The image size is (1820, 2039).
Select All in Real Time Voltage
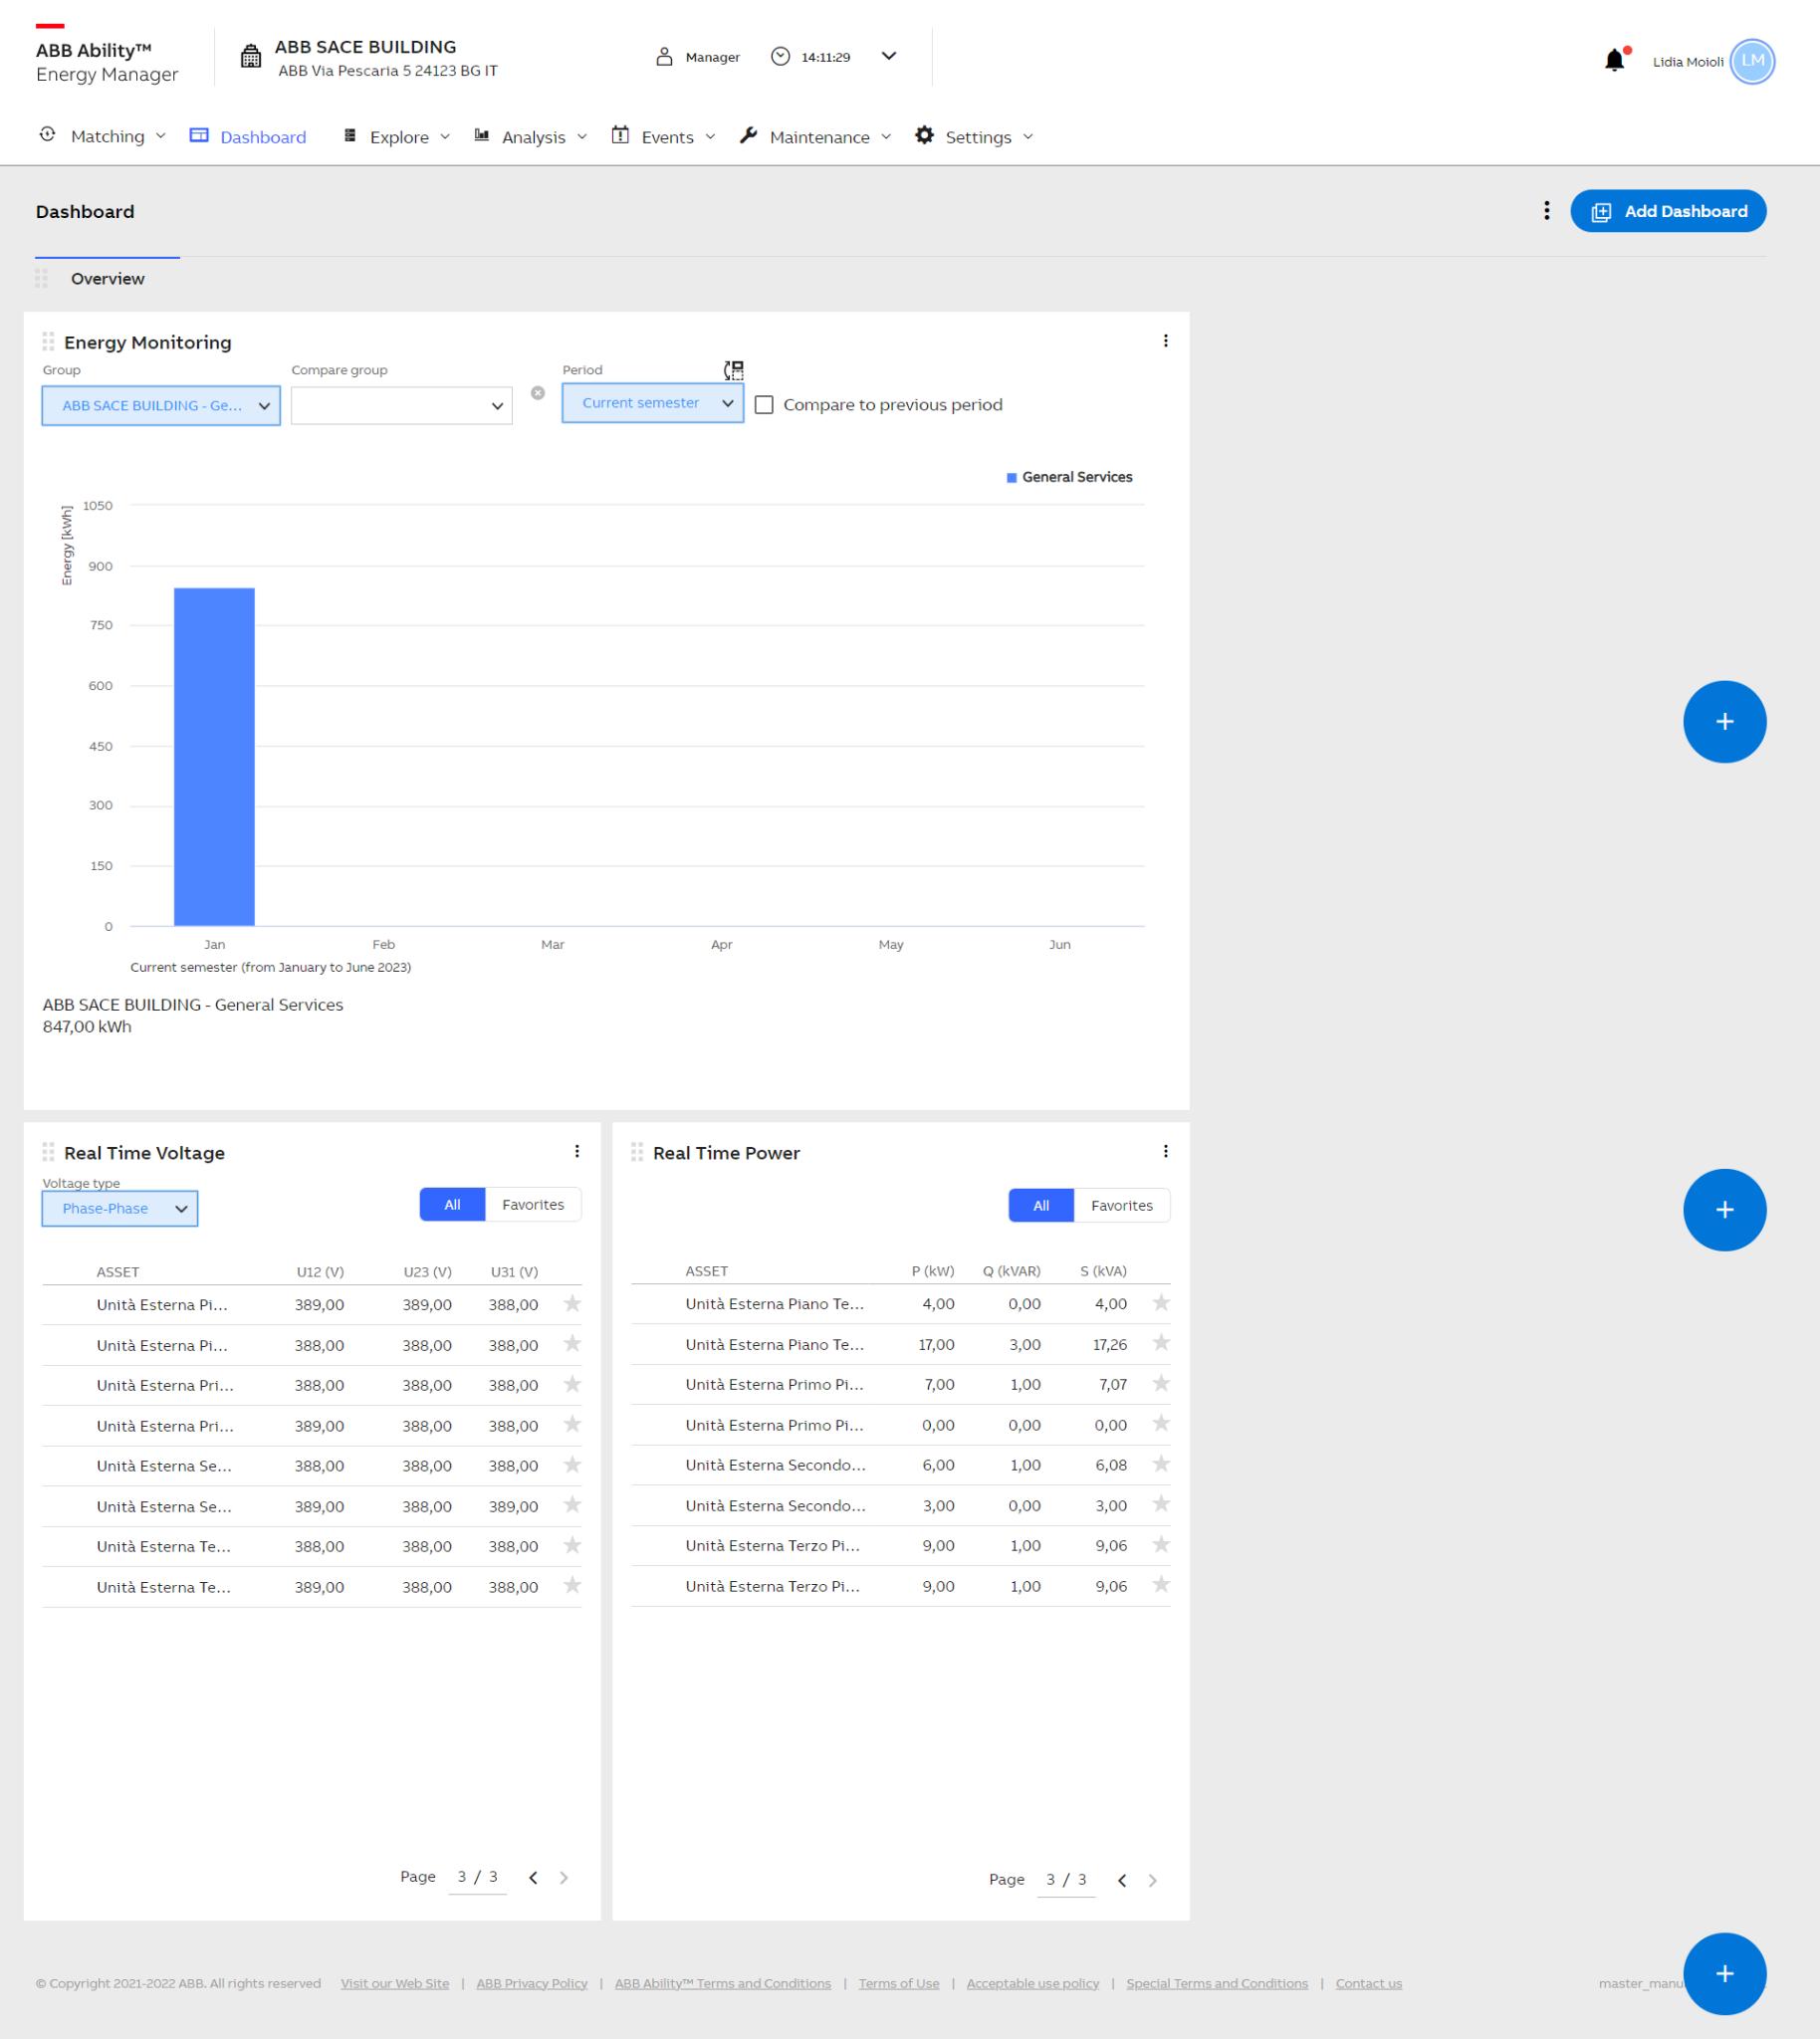[x=452, y=1205]
